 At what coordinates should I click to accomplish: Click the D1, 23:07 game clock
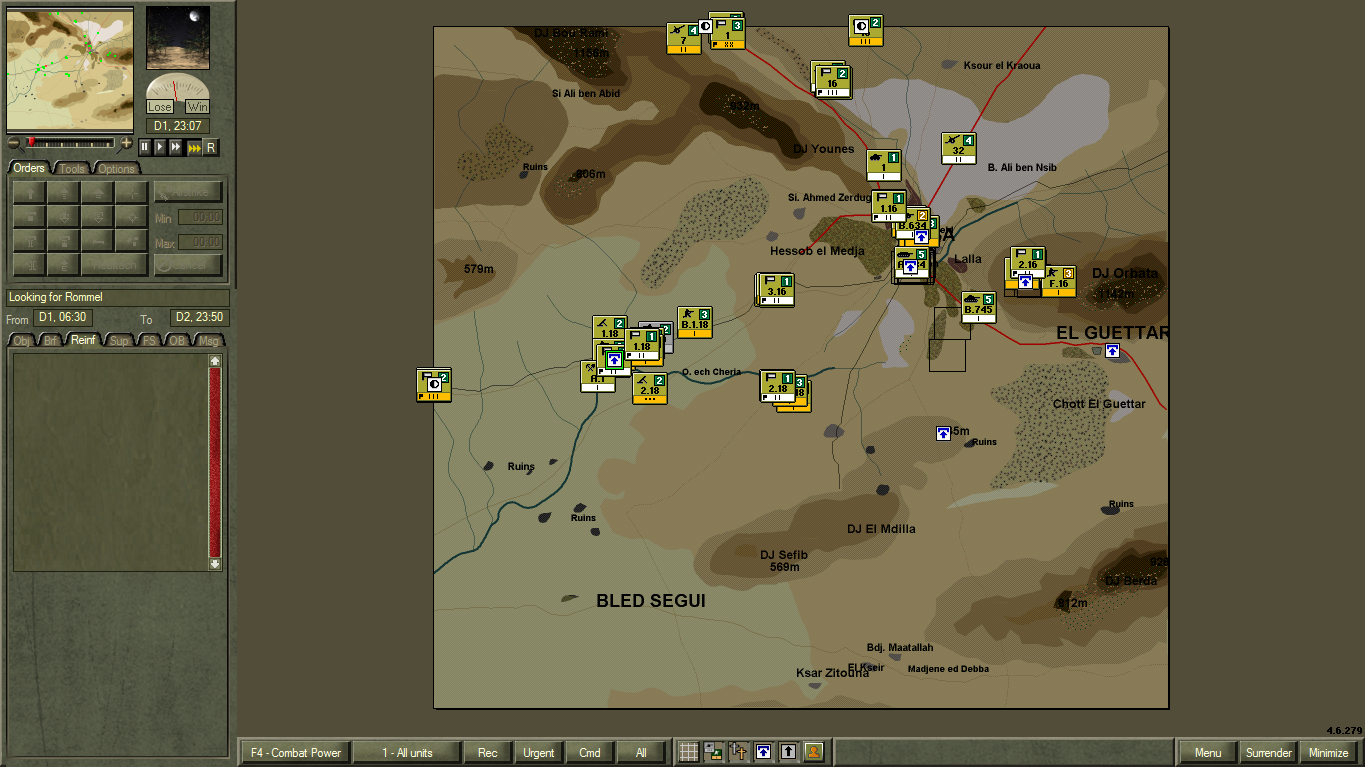pyautogui.click(x=176, y=126)
